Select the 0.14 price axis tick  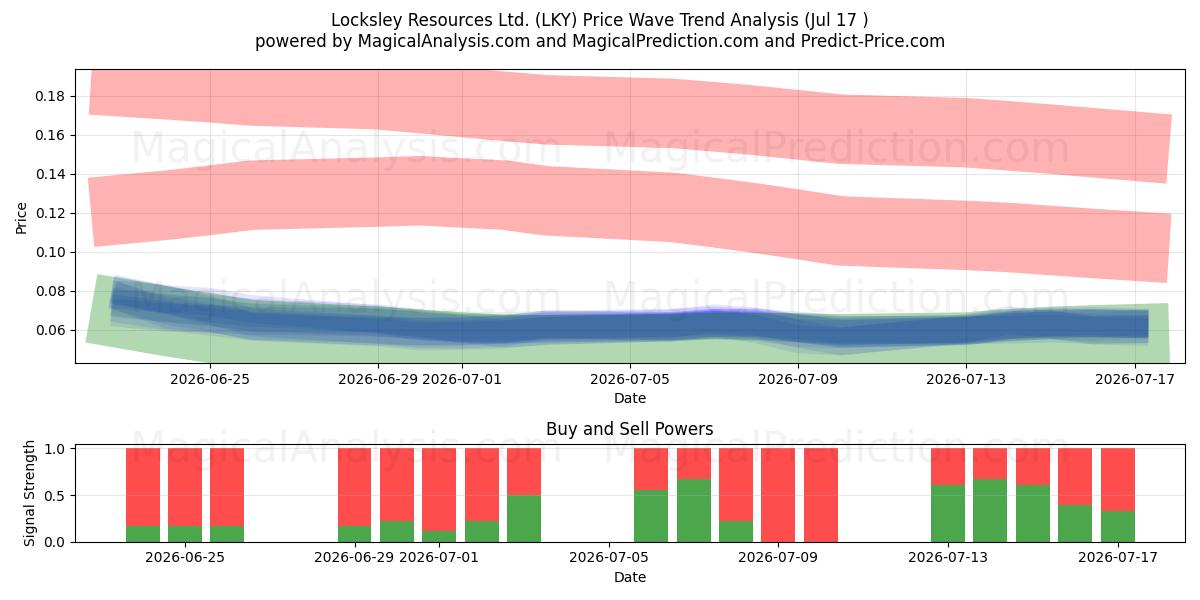[51, 174]
